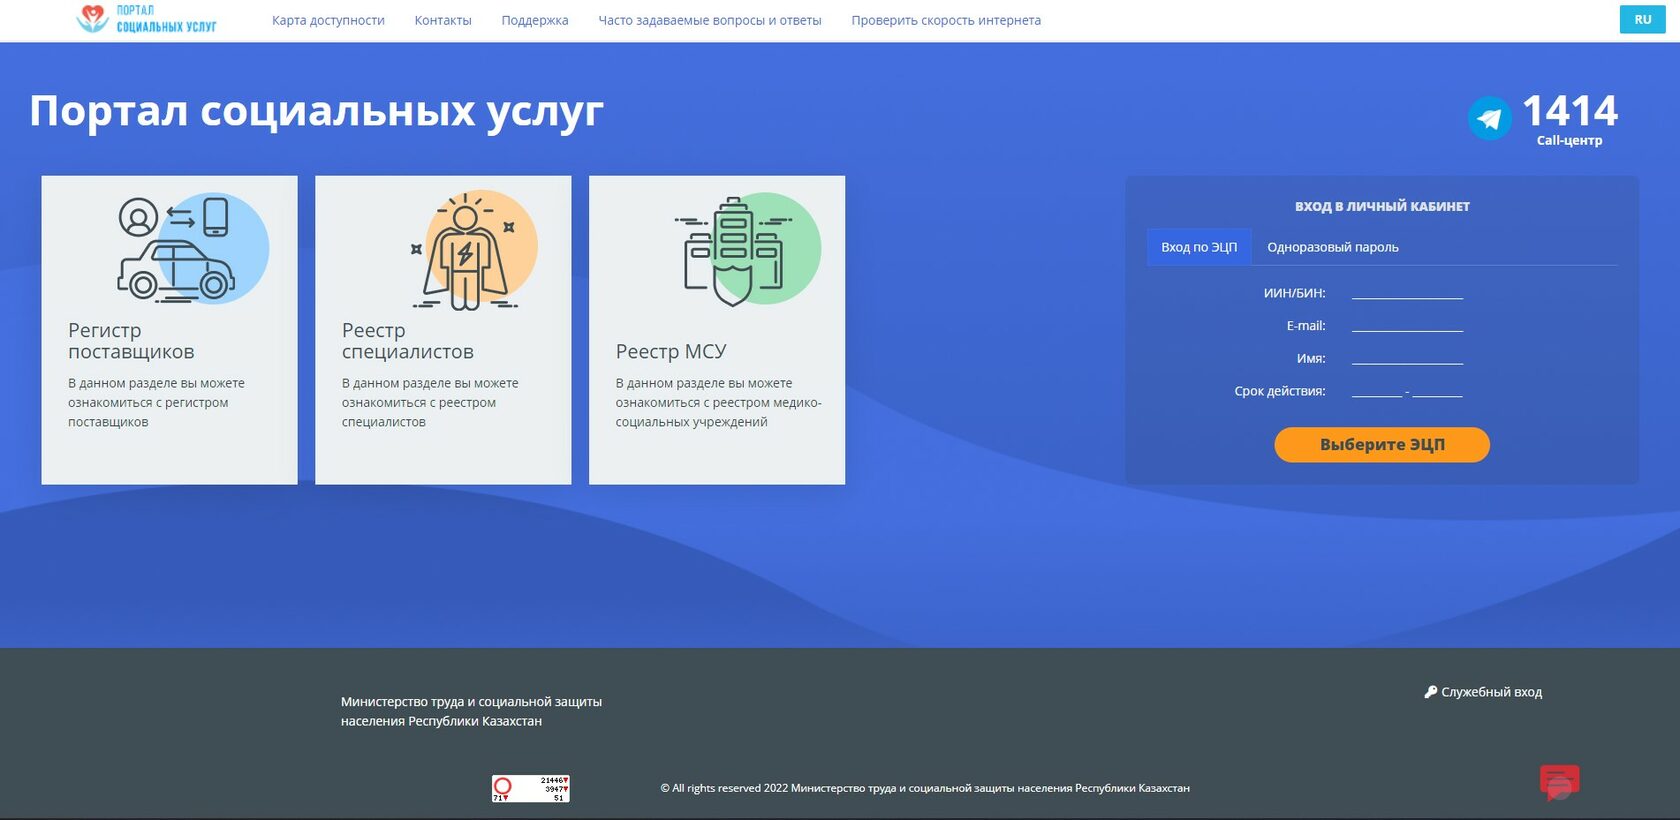Screen dimensions: 1680x820
Task: Click the building shield icon for Реестр МСУ
Action: click(x=735, y=250)
